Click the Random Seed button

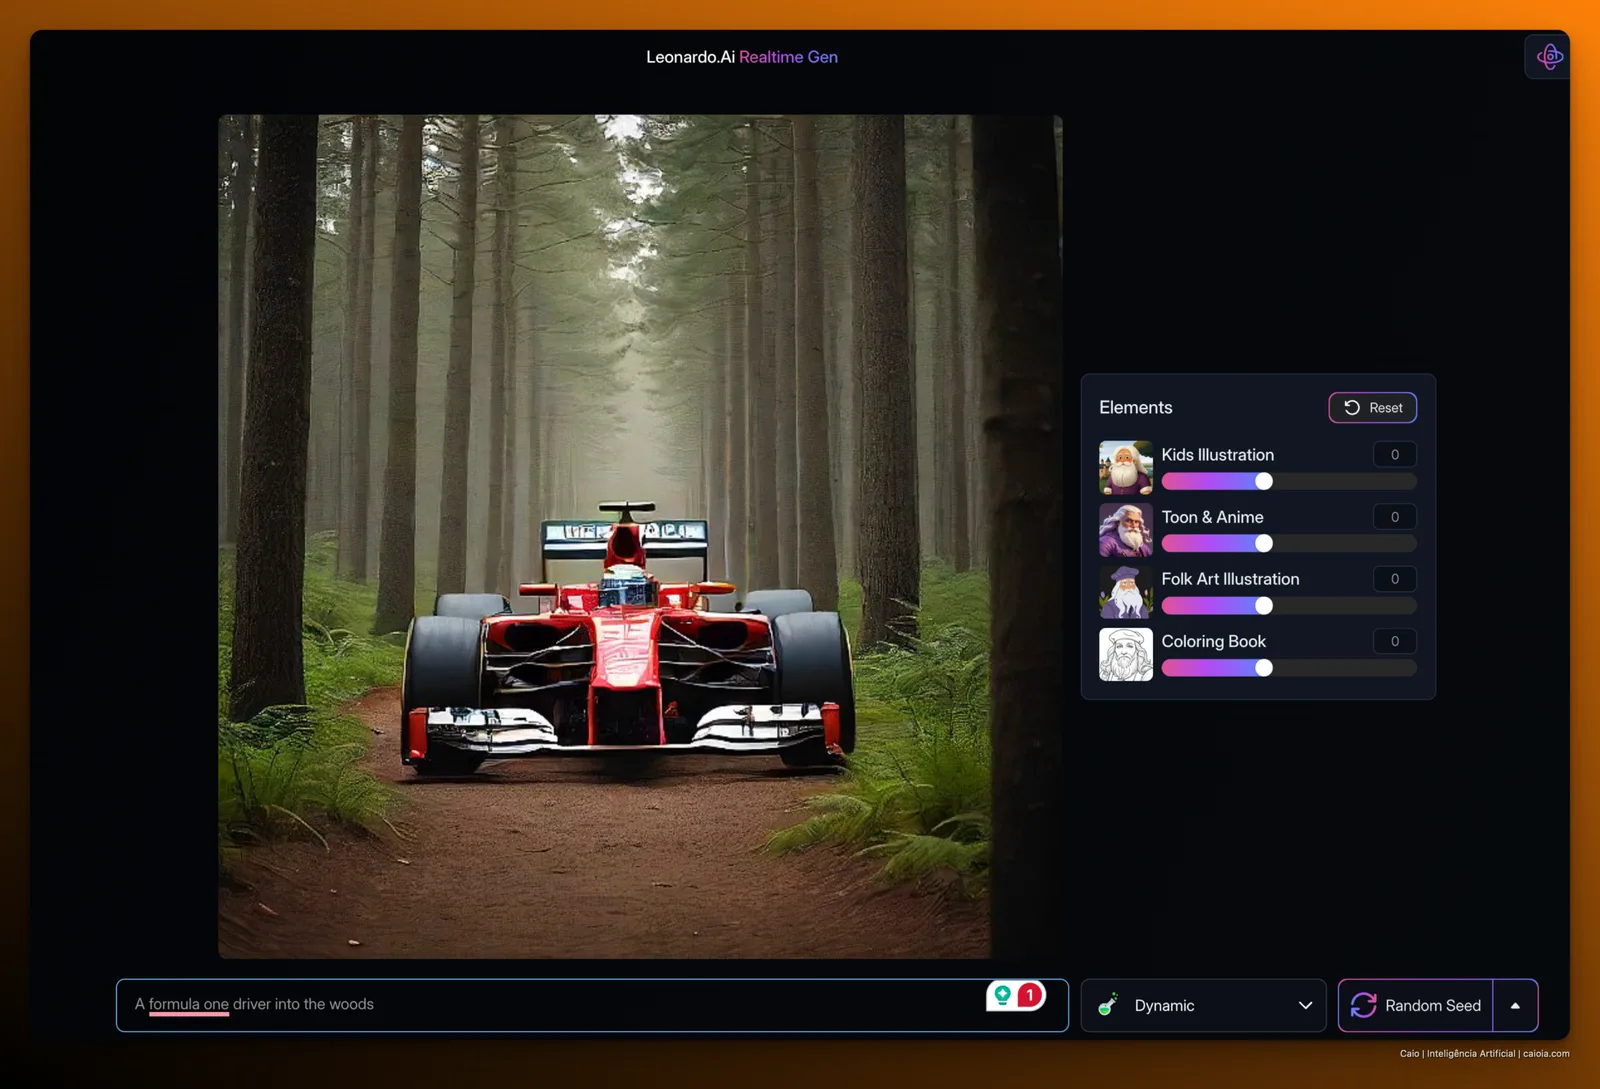click(x=1416, y=1005)
